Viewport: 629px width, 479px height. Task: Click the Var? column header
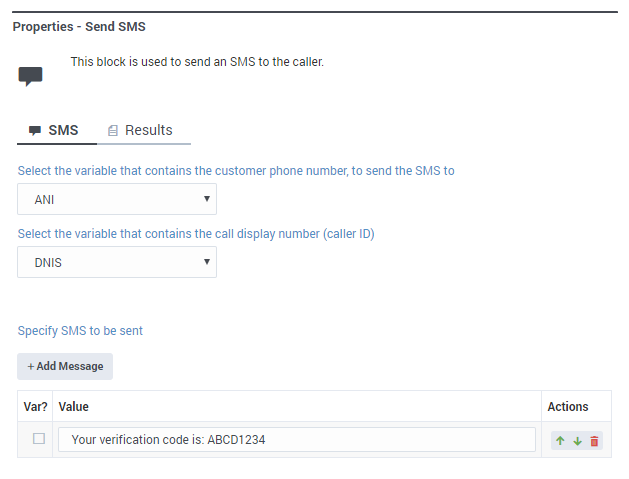click(x=36, y=406)
